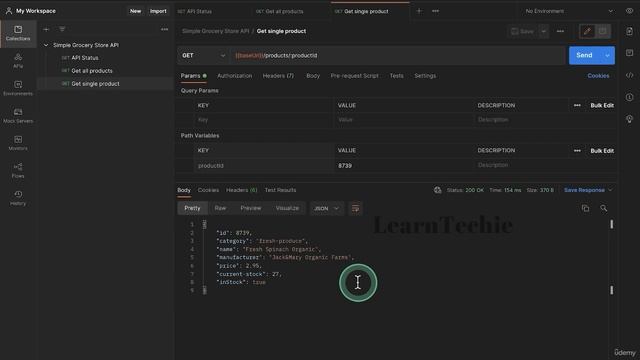The height and width of the screenshot is (360, 640).
Task: Switch to the Tests tab
Action: point(396,76)
